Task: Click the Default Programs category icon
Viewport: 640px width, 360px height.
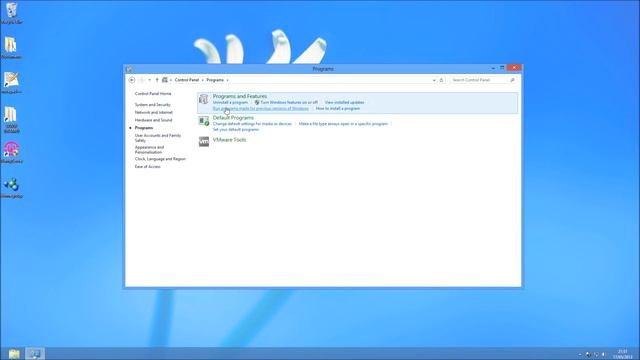Action: (203, 121)
